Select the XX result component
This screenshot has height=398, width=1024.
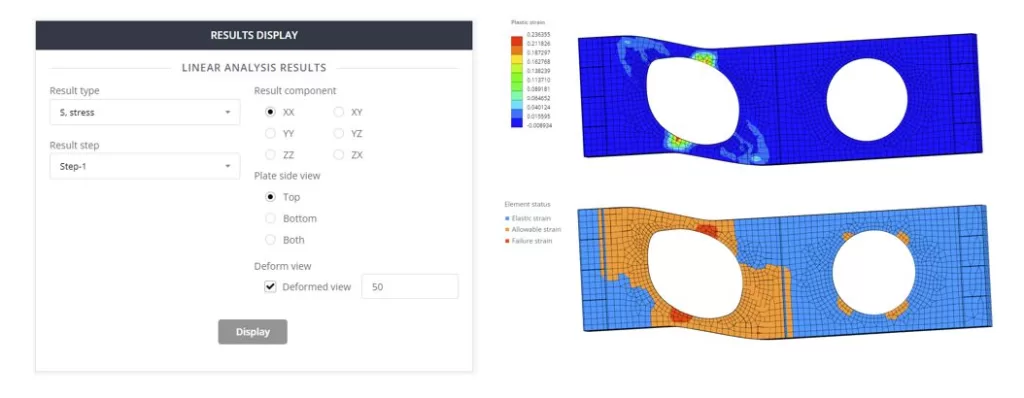pos(270,112)
